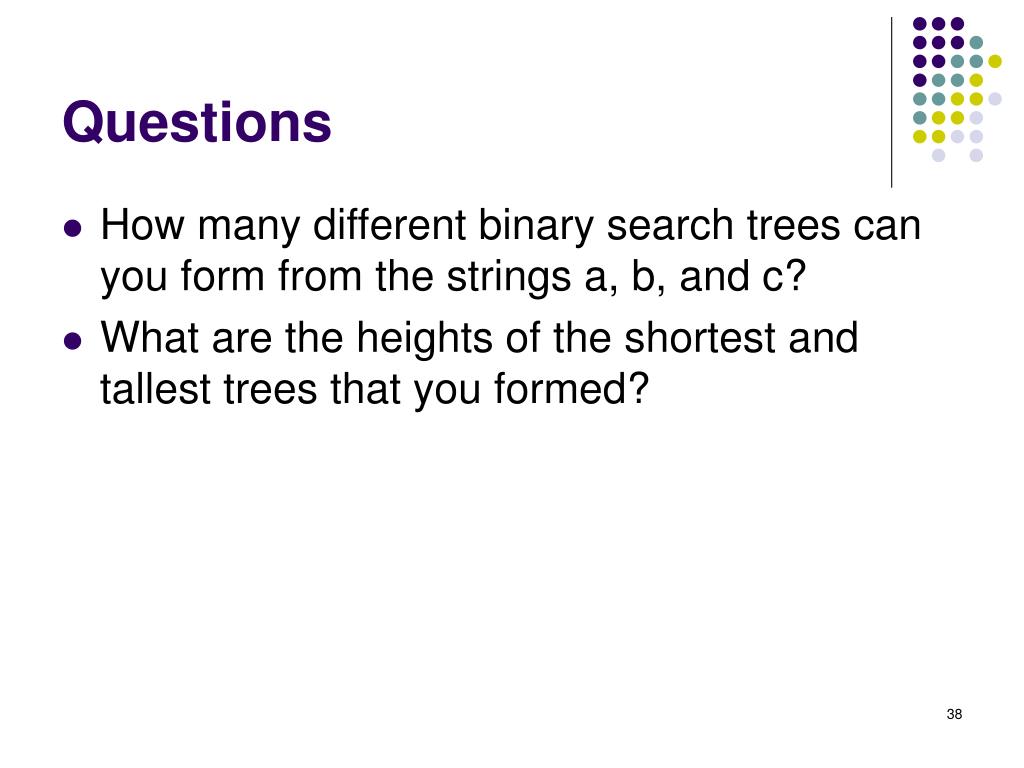The width and height of the screenshot is (1024, 768).
Task: Click the slide number 38
Action: point(954,714)
